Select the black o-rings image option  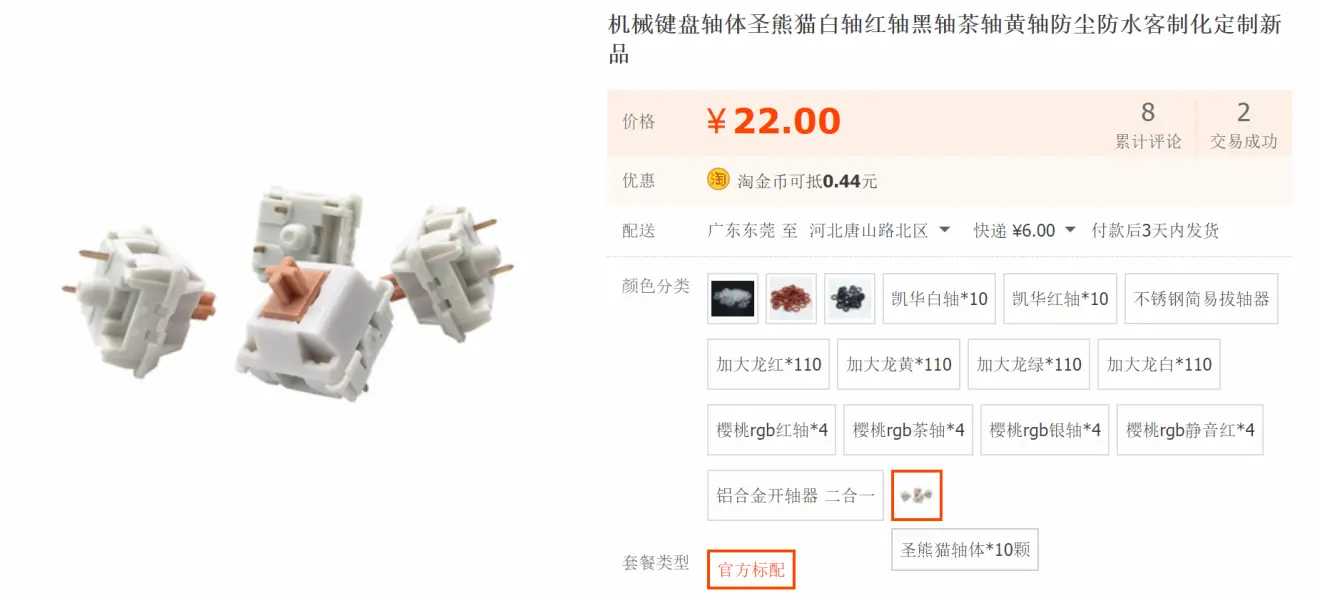(x=850, y=299)
